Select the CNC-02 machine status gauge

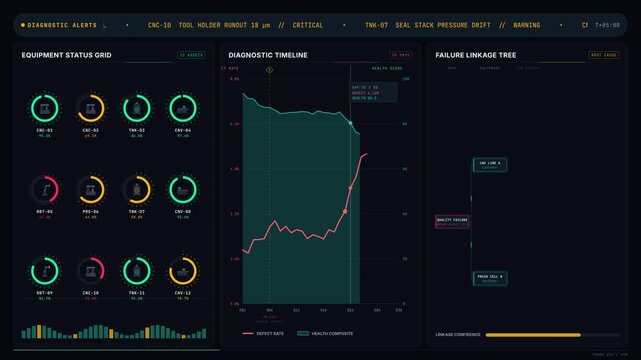coord(91,108)
